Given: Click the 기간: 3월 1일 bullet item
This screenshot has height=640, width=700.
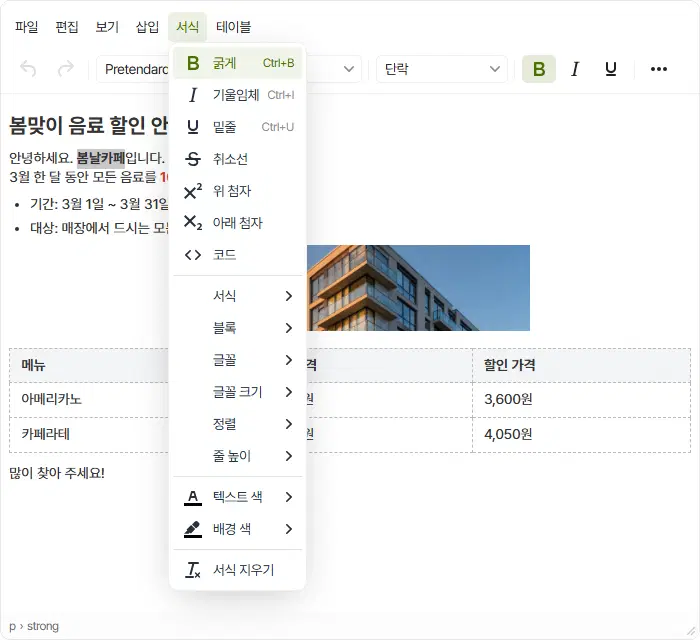Looking at the screenshot, I should 99,204.
